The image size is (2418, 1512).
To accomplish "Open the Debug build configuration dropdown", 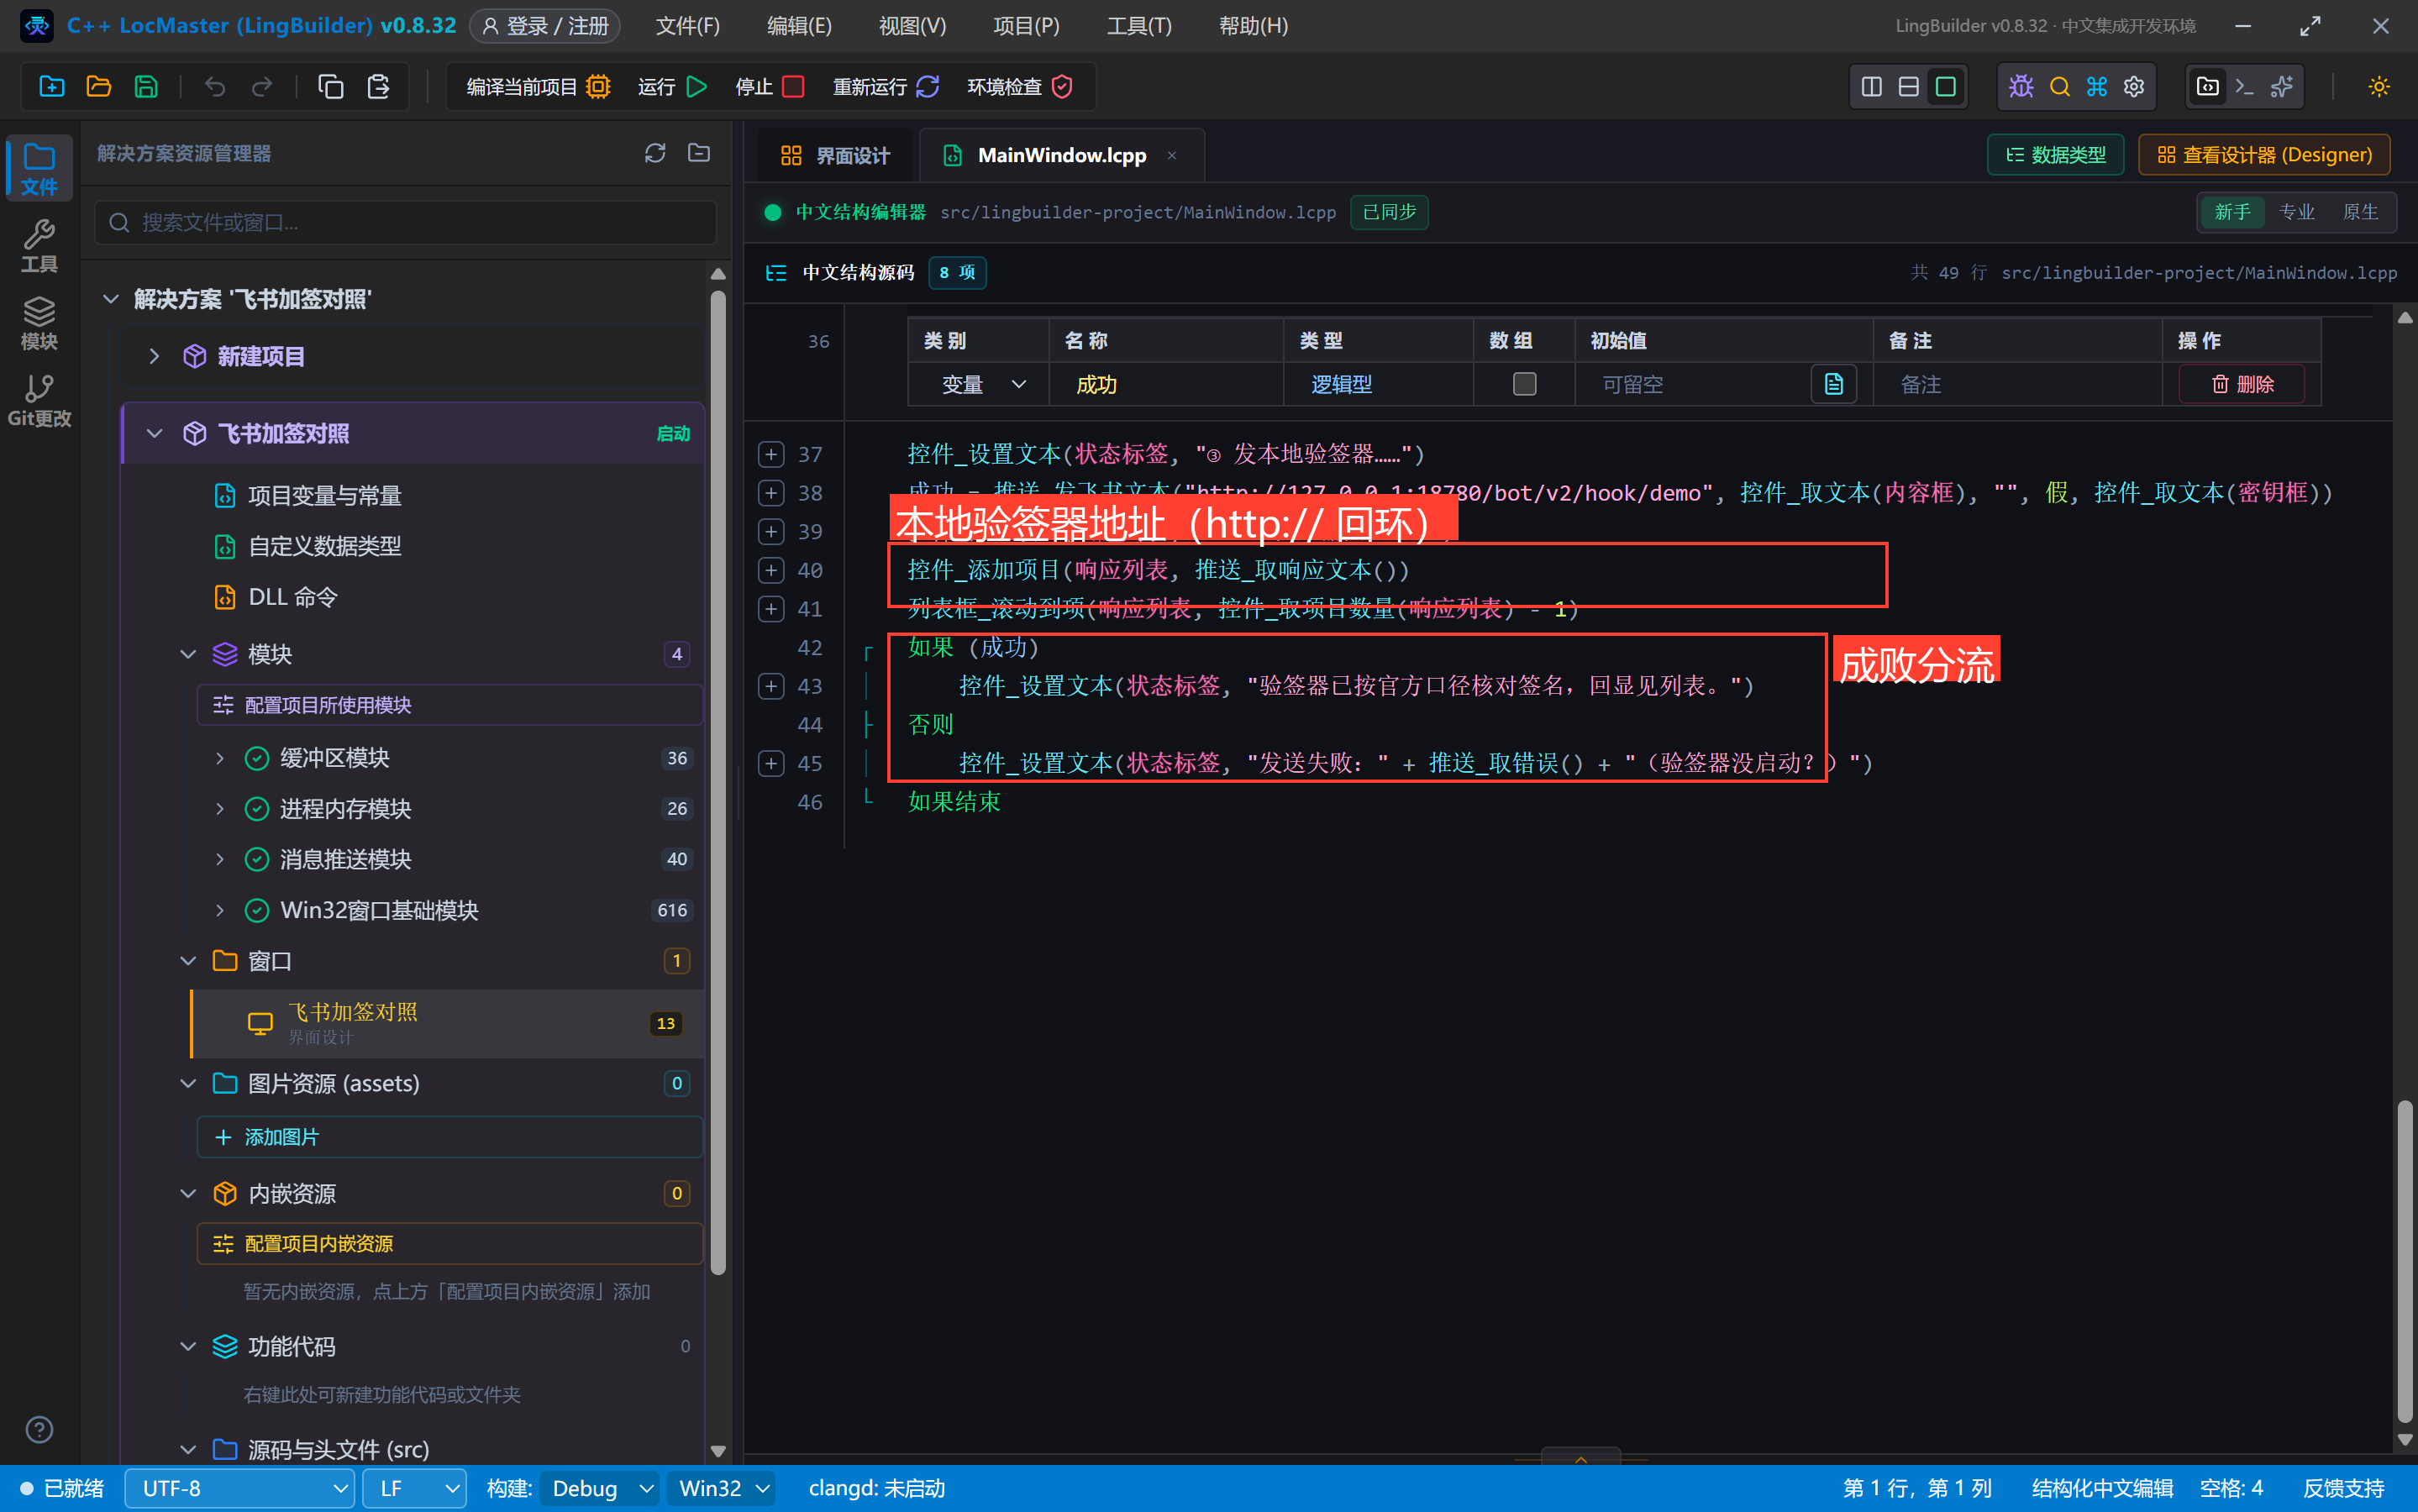I will coord(599,1488).
